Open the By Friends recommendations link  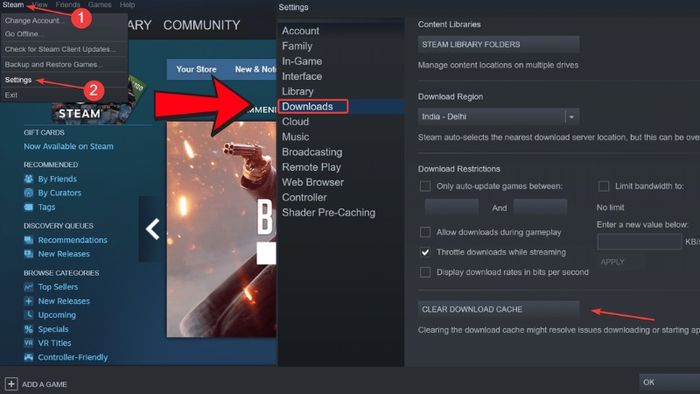[58, 179]
